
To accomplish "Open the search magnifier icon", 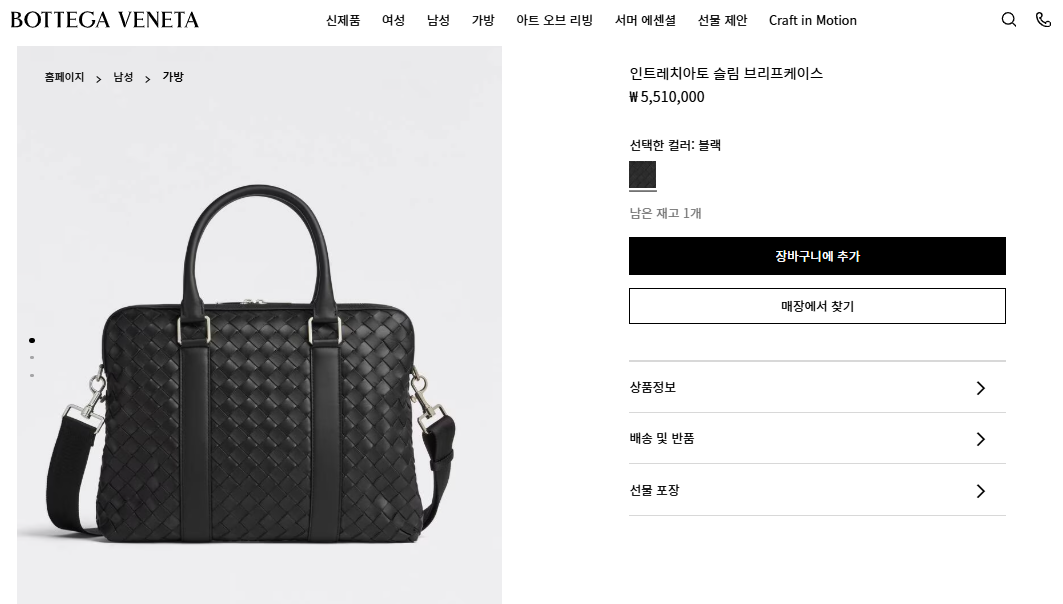I will pos(1009,20).
